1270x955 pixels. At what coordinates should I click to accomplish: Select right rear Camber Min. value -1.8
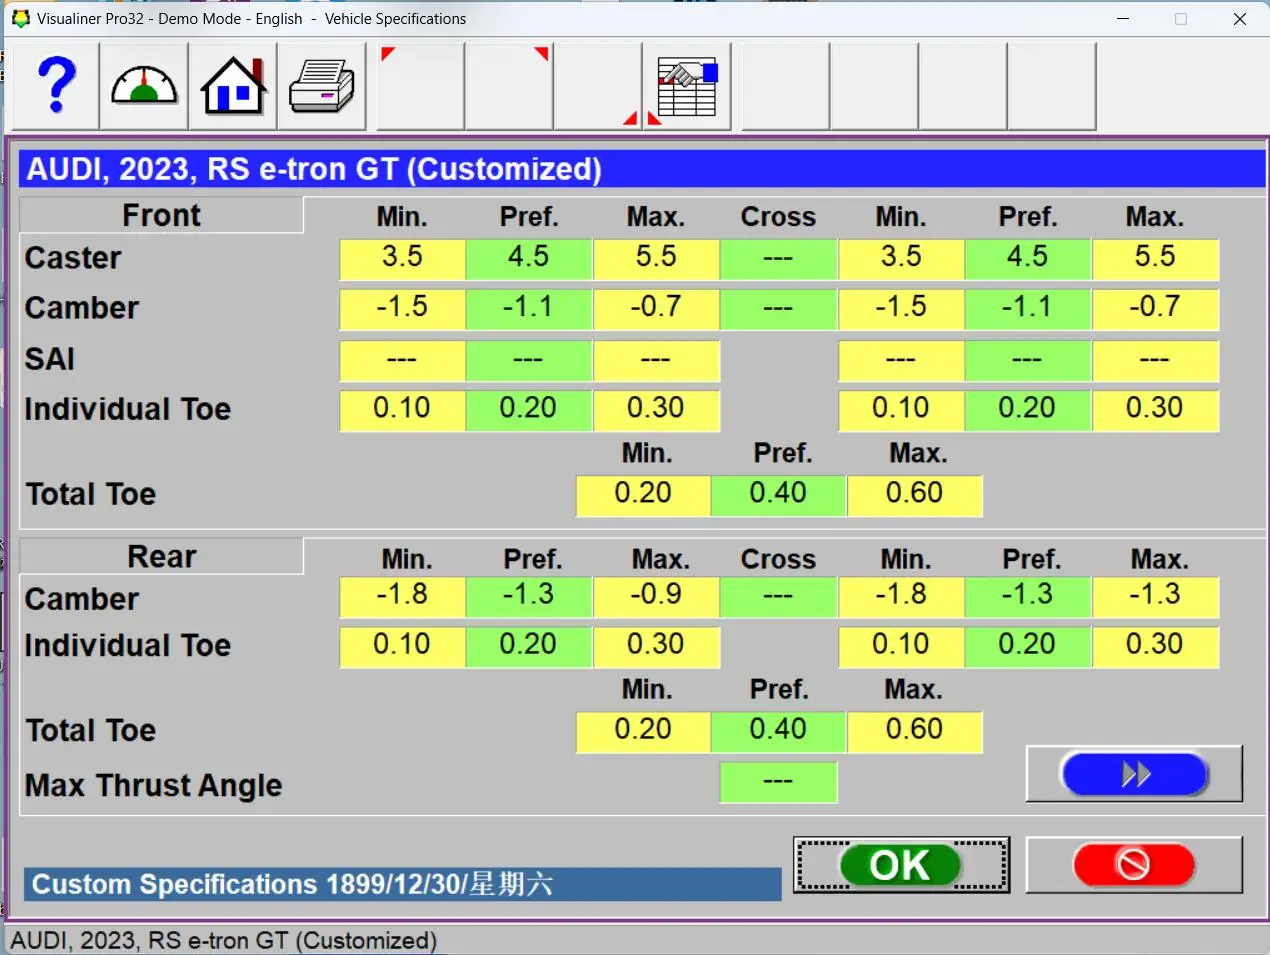[901, 597]
